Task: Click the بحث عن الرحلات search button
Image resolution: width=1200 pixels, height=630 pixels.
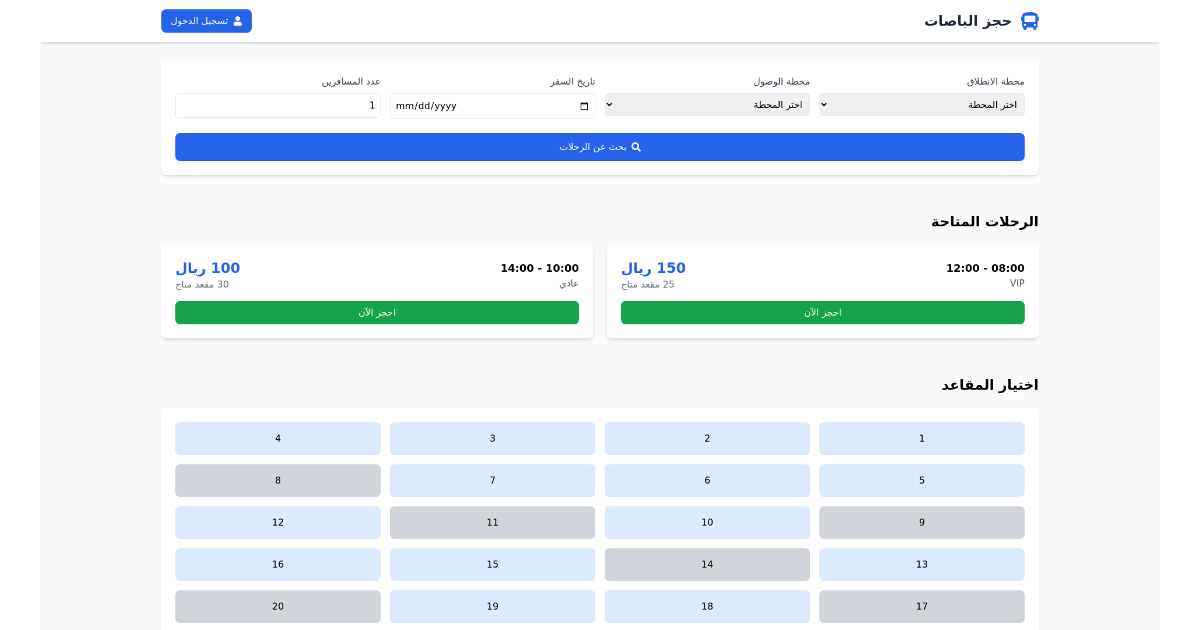Action: 600,147
